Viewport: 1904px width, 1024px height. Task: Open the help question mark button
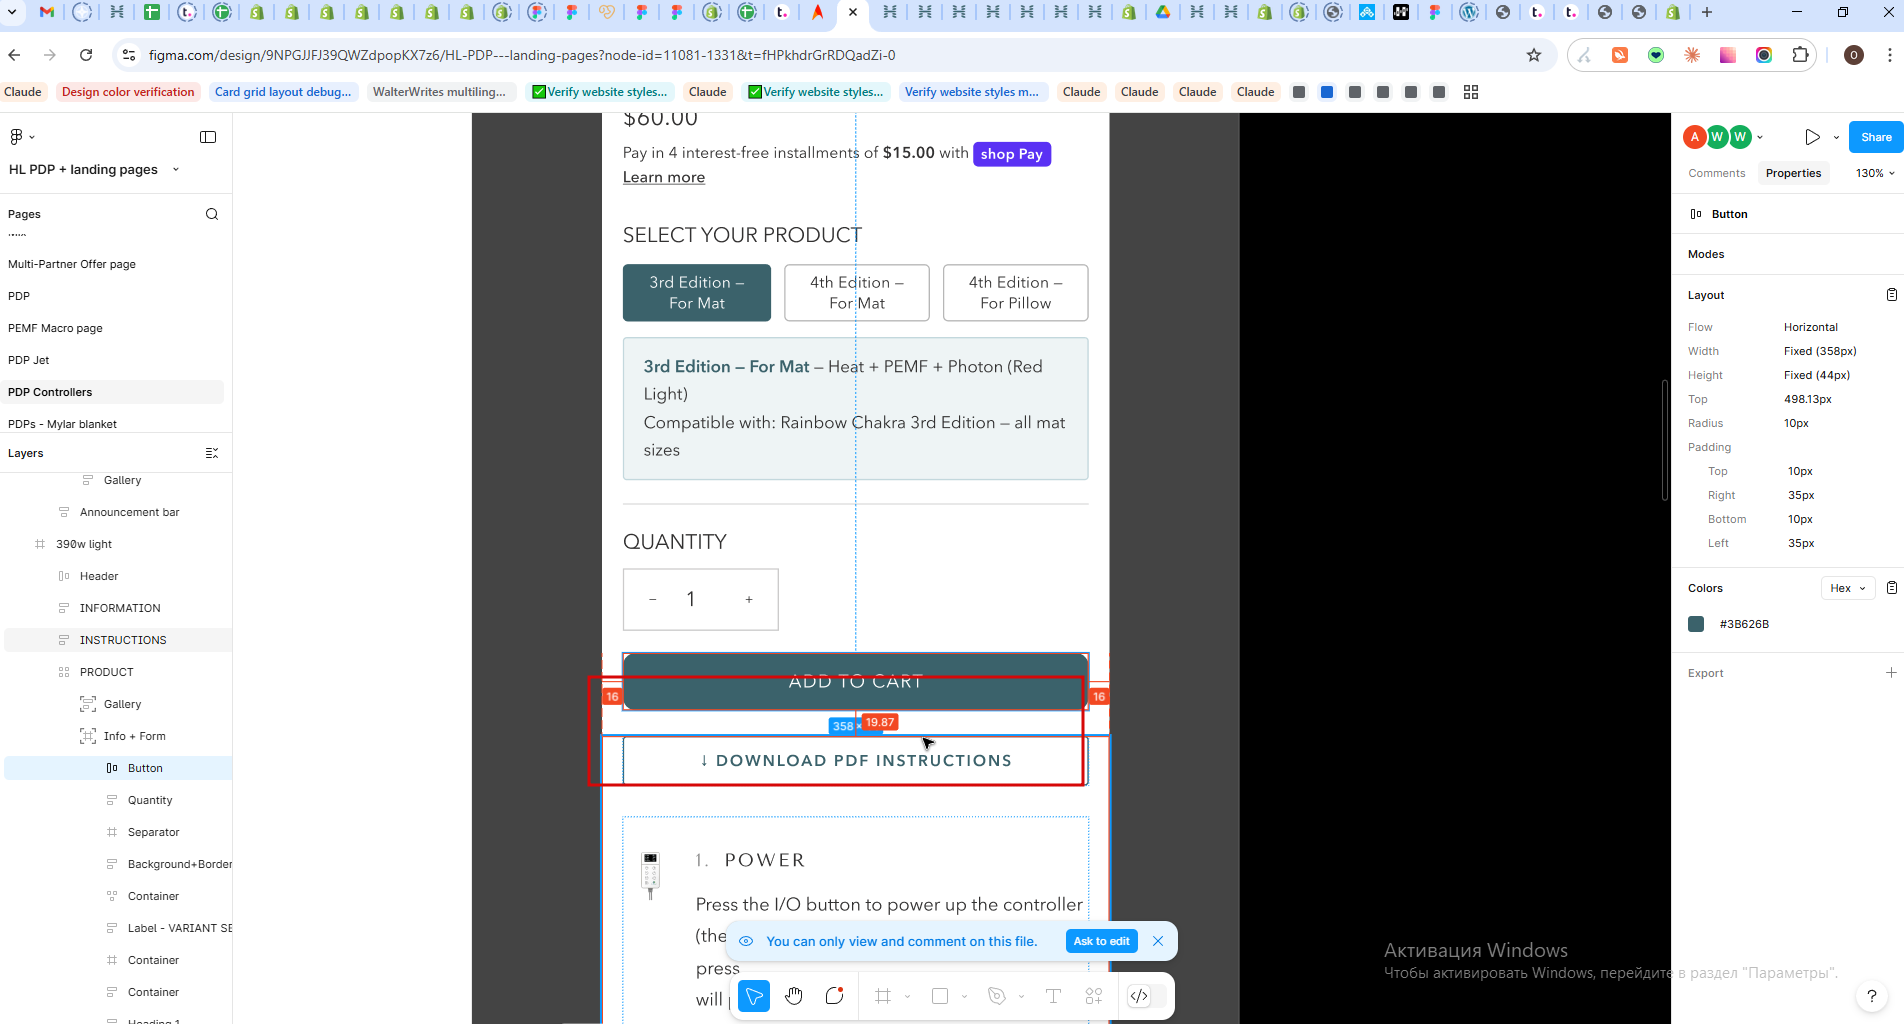1871,996
